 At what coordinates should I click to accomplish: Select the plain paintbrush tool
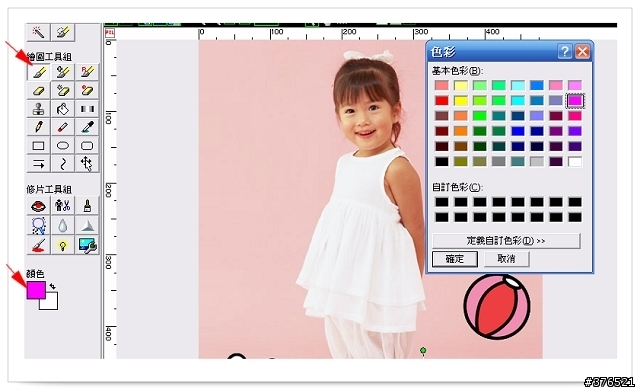click(x=38, y=72)
